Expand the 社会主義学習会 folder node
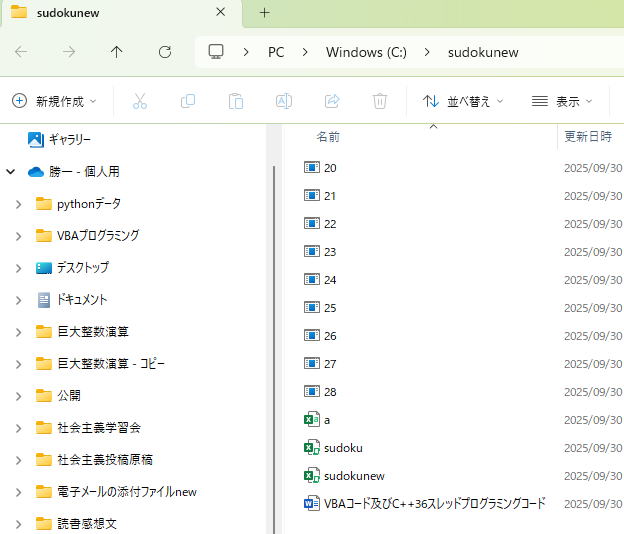 tap(18, 428)
